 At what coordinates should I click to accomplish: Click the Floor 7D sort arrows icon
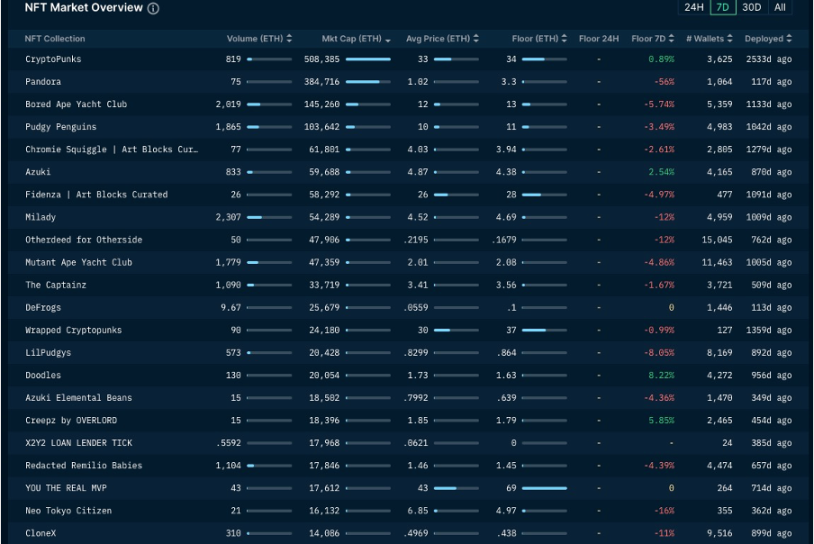pyautogui.click(x=672, y=39)
